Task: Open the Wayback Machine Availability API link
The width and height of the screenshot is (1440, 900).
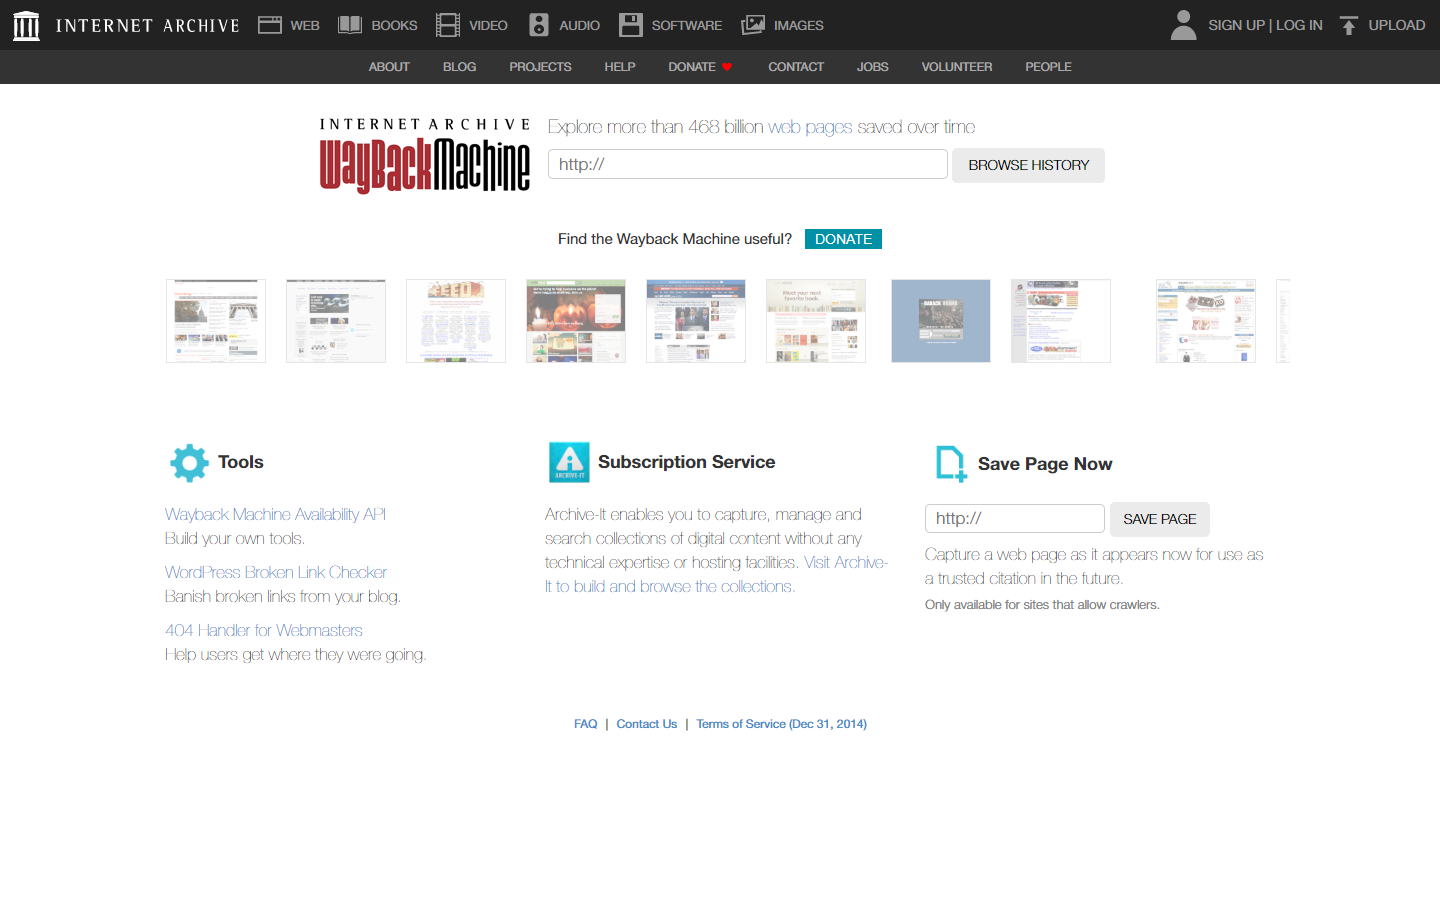Action: [275, 514]
